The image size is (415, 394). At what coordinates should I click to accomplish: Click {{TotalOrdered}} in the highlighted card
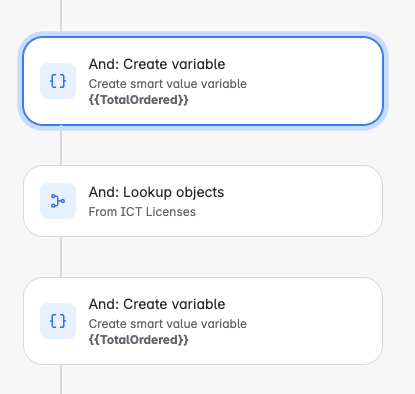139,100
